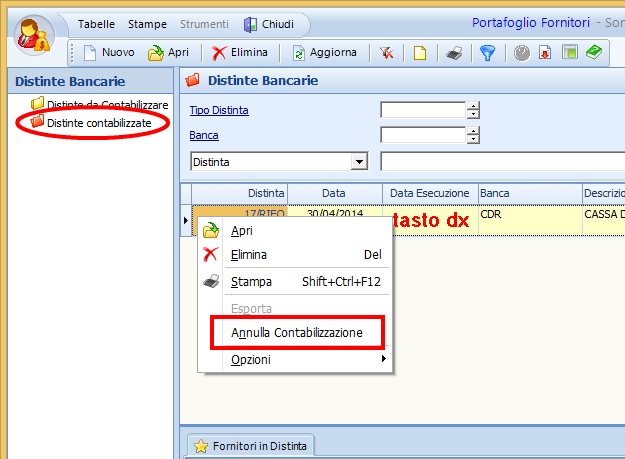The image size is (625, 459).
Task: Click the Banca link label
Action: click(204, 135)
